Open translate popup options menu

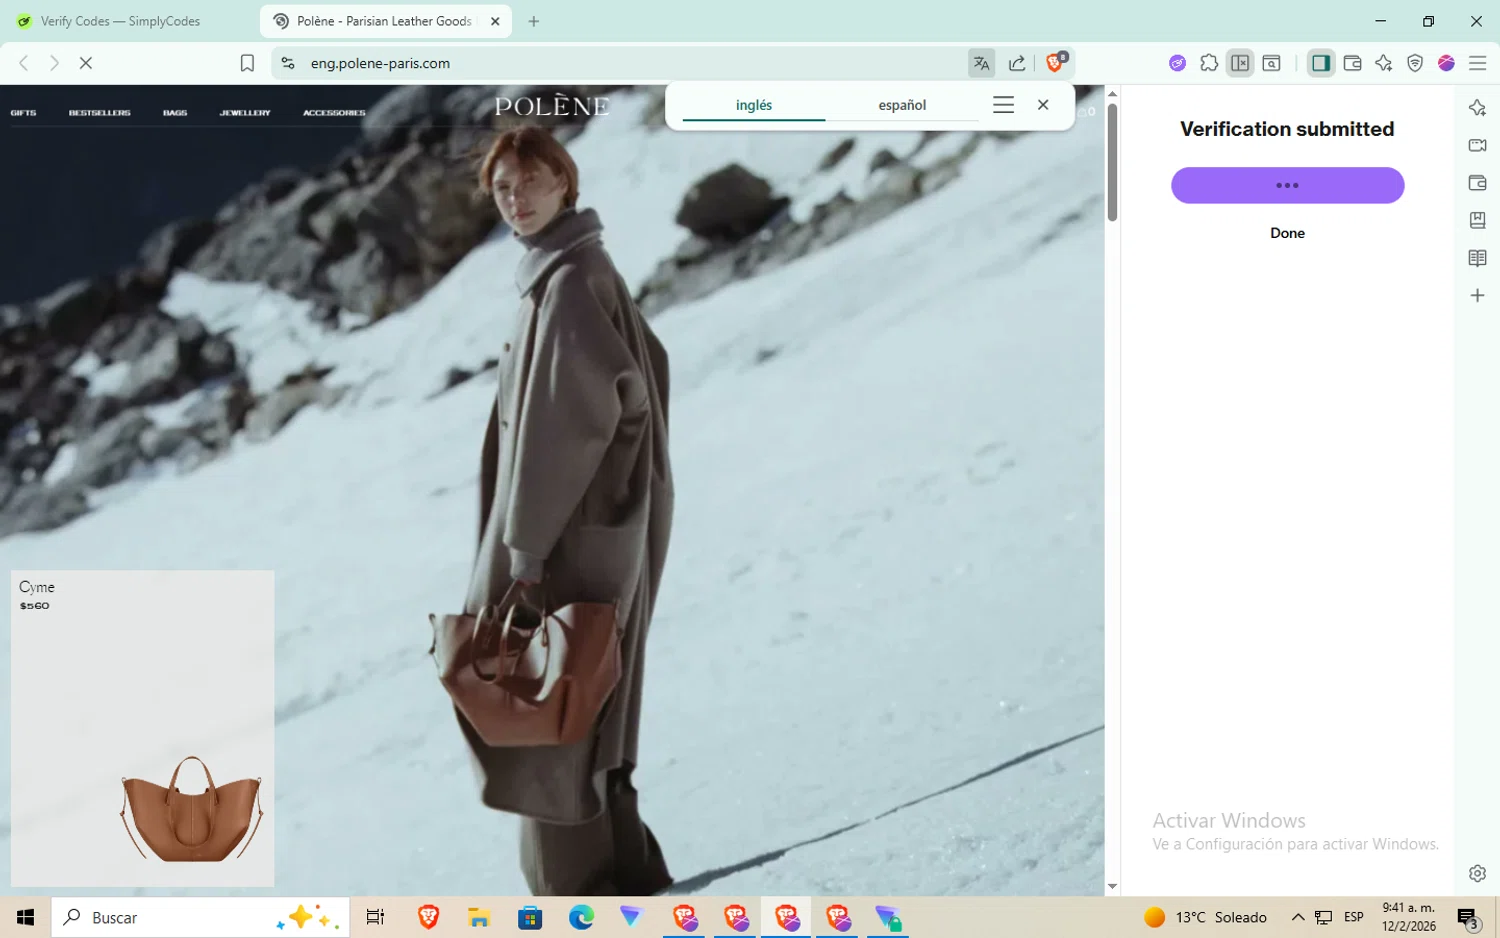click(1003, 105)
